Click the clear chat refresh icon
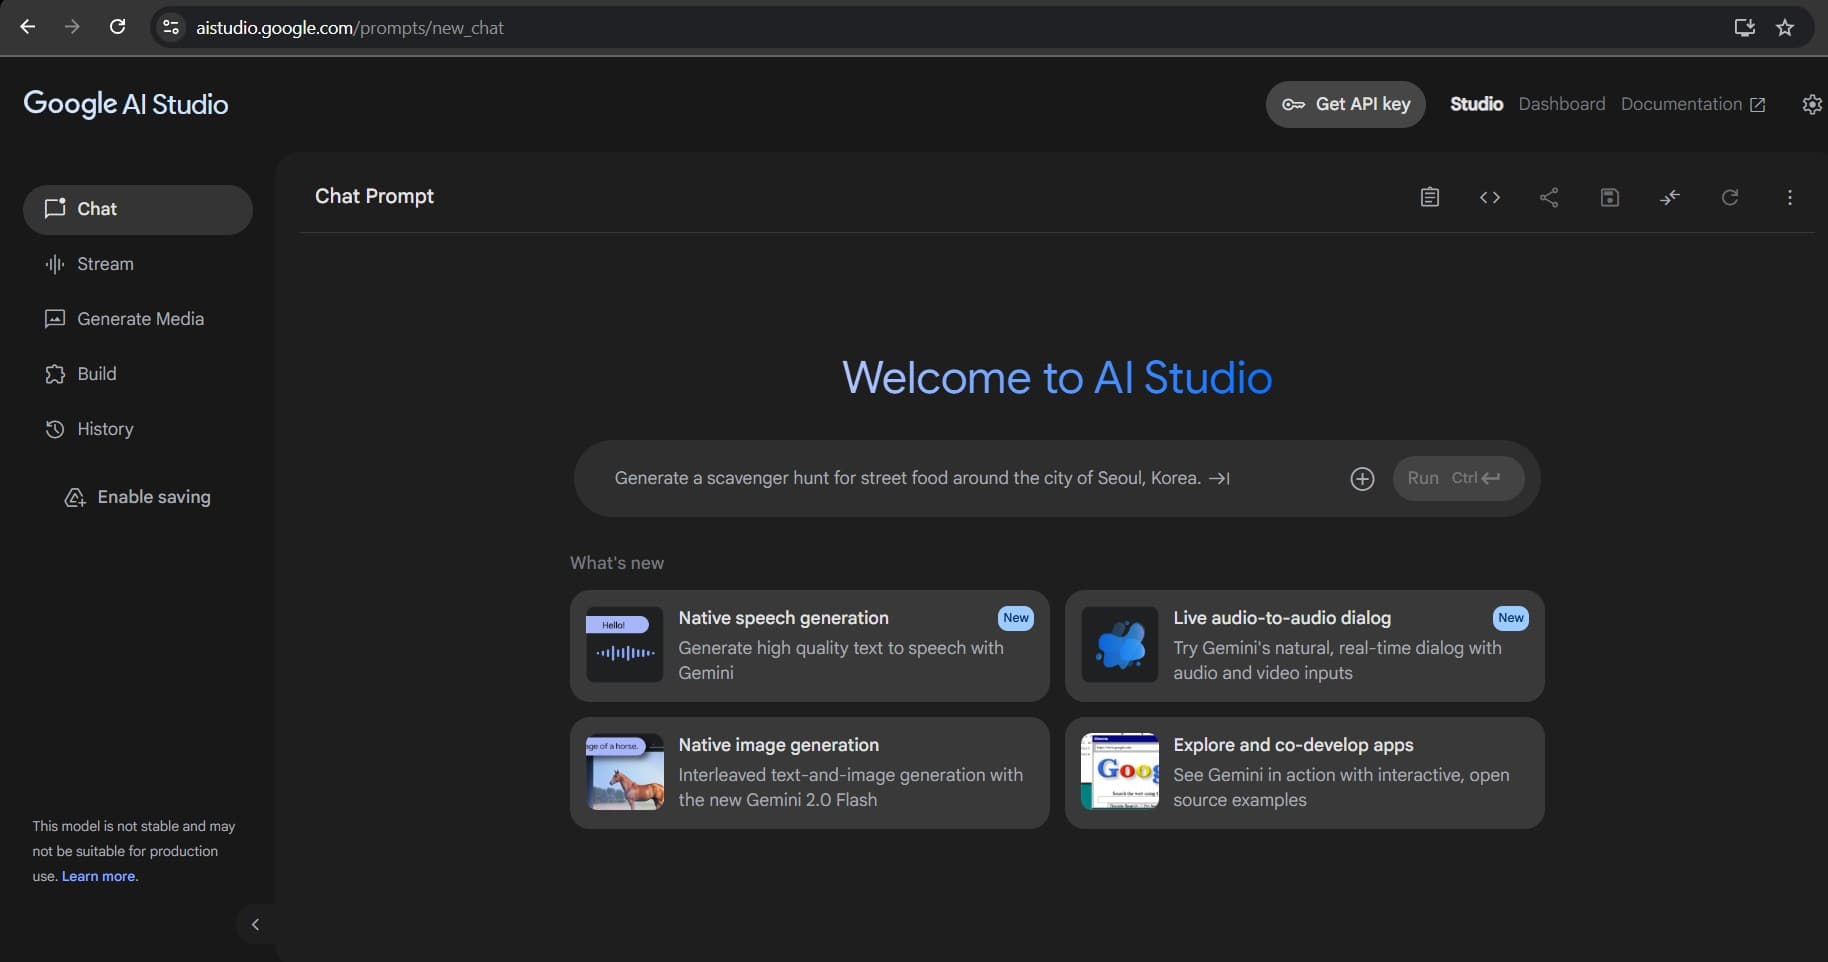This screenshot has height=962, width=1828. pos(1730,197)
